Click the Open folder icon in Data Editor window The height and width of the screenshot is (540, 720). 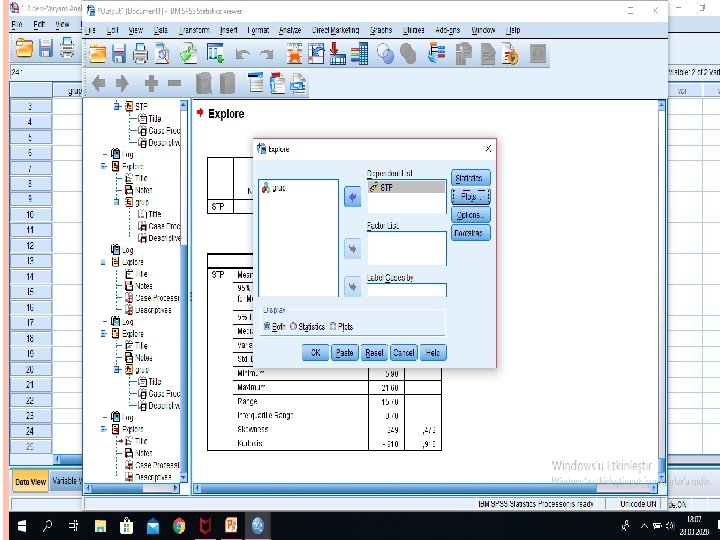click(x=24, y=47)
